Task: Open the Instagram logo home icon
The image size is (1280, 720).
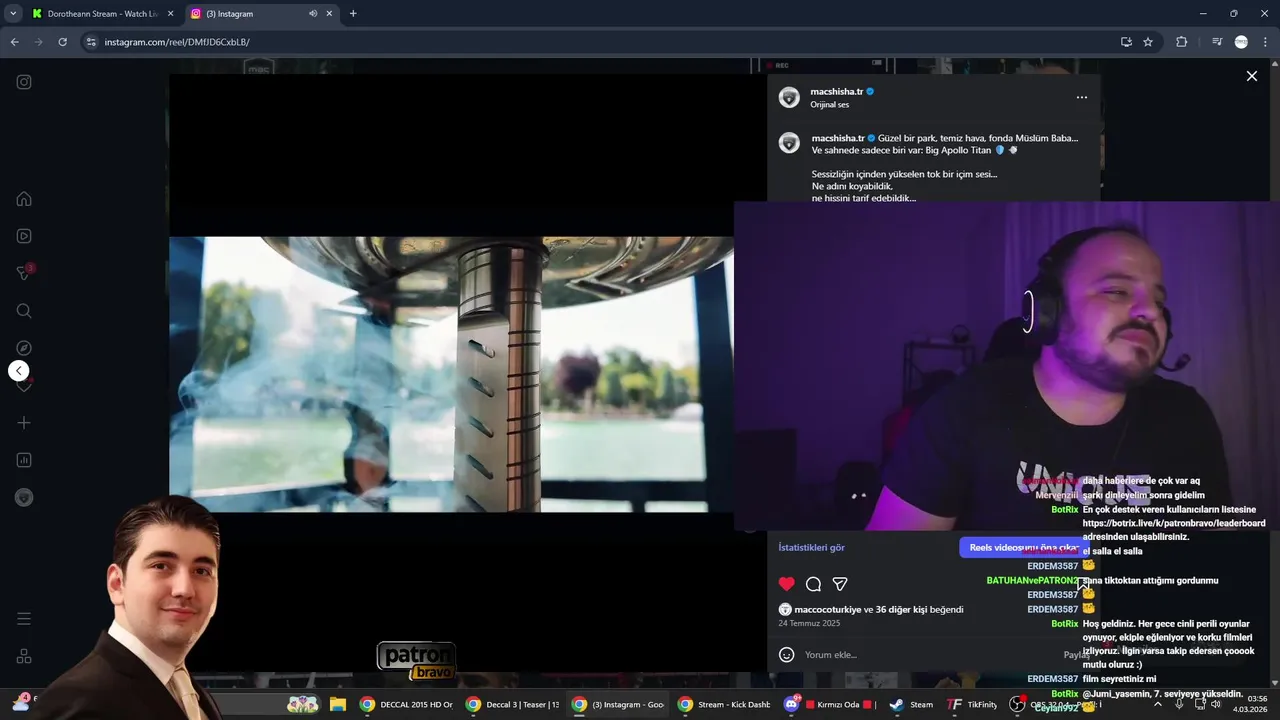Action: pyautogui.click(x=24, y=82)
